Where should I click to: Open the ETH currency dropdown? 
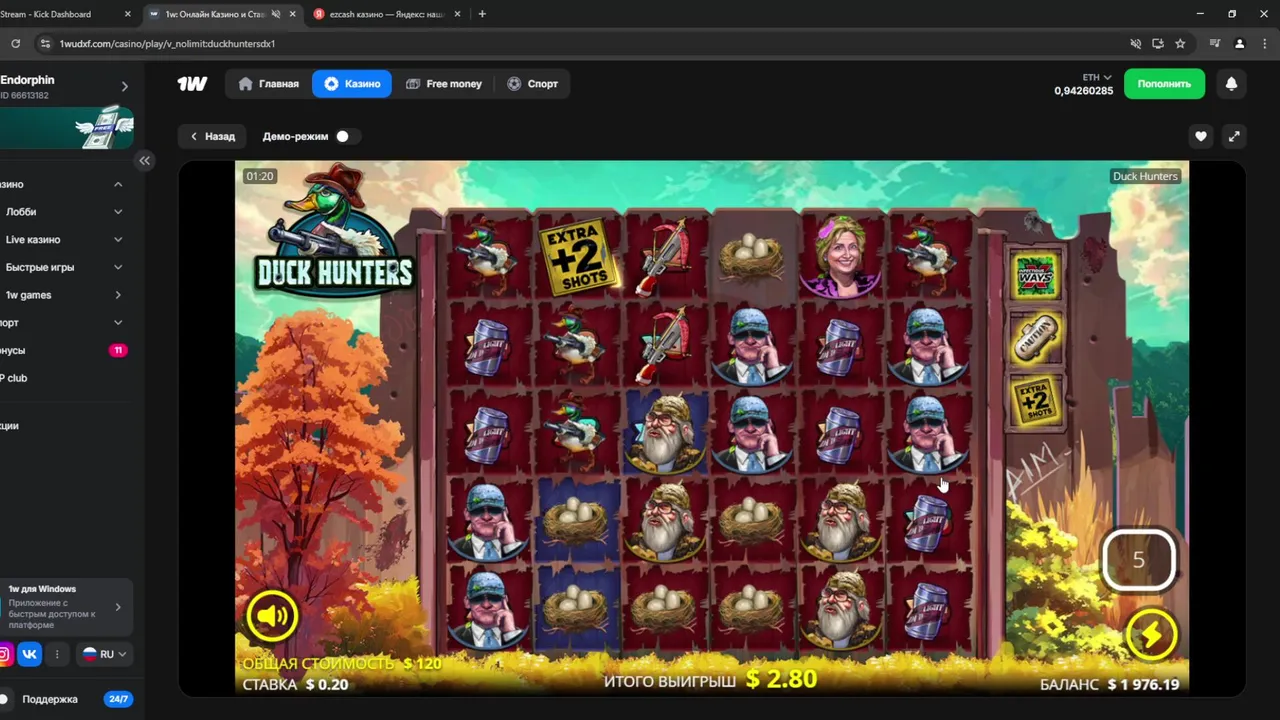[1096, 77]
